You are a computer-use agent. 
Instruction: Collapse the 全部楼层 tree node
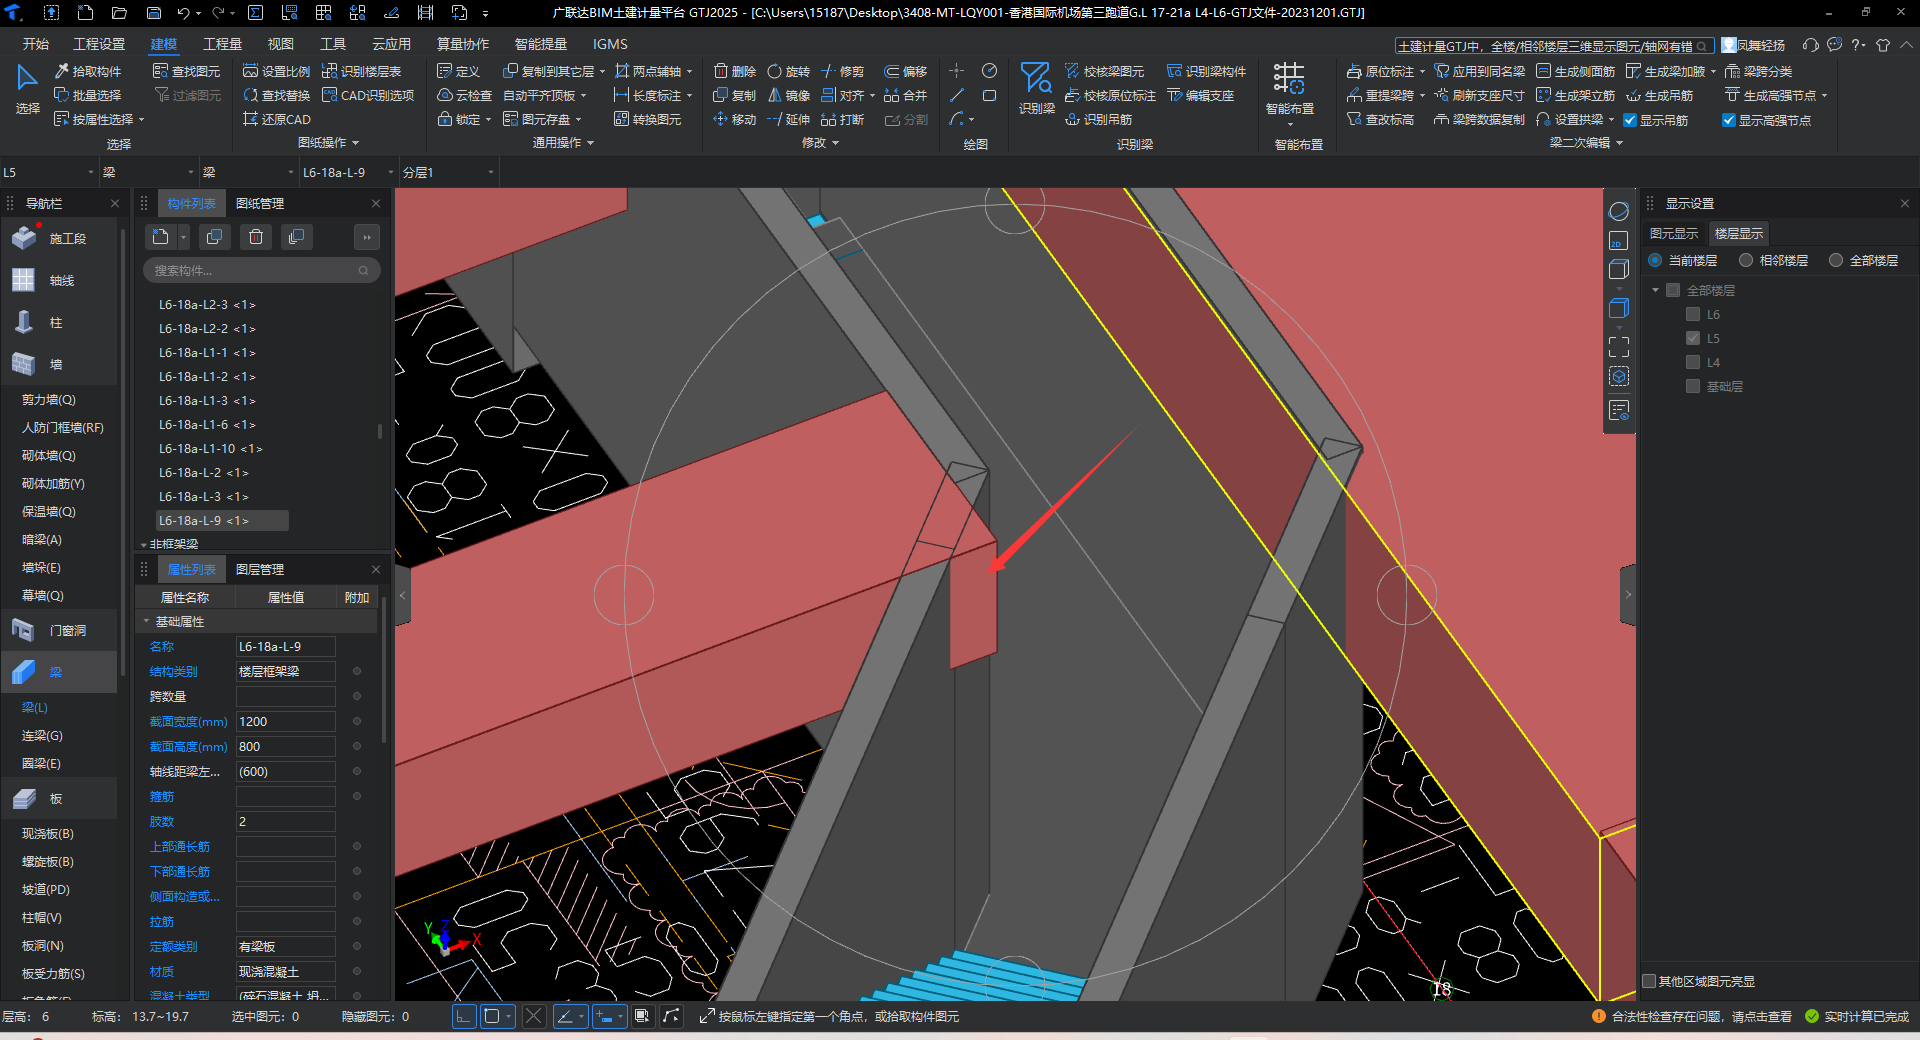click(1656, 290)
